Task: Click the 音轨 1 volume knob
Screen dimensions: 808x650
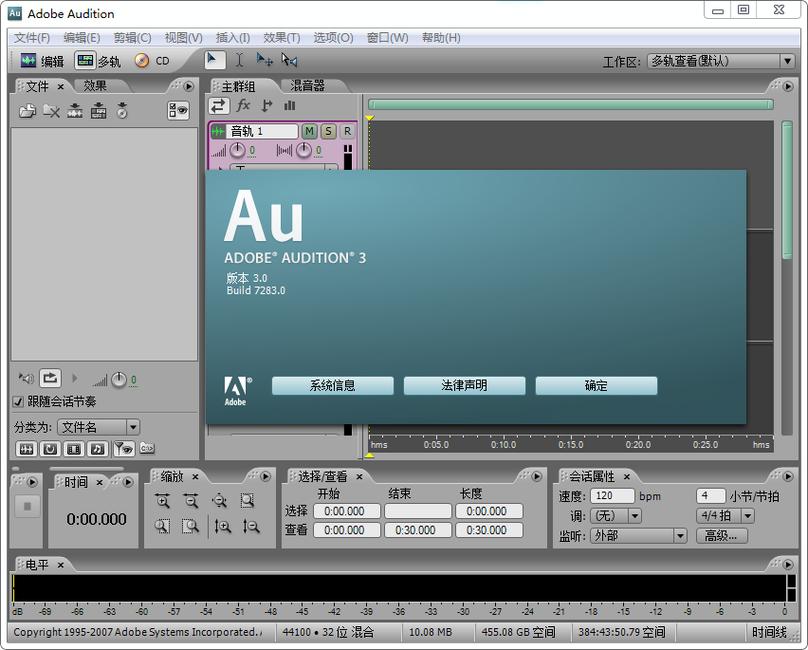Action: click(x=237, y=151)
